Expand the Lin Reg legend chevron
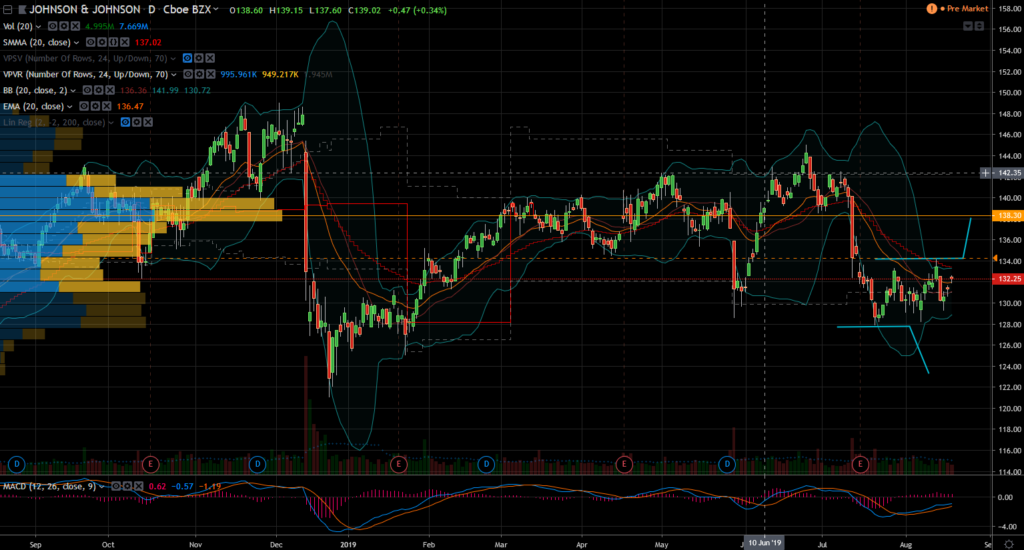1024x550 pixels. (x=111, y=123)
